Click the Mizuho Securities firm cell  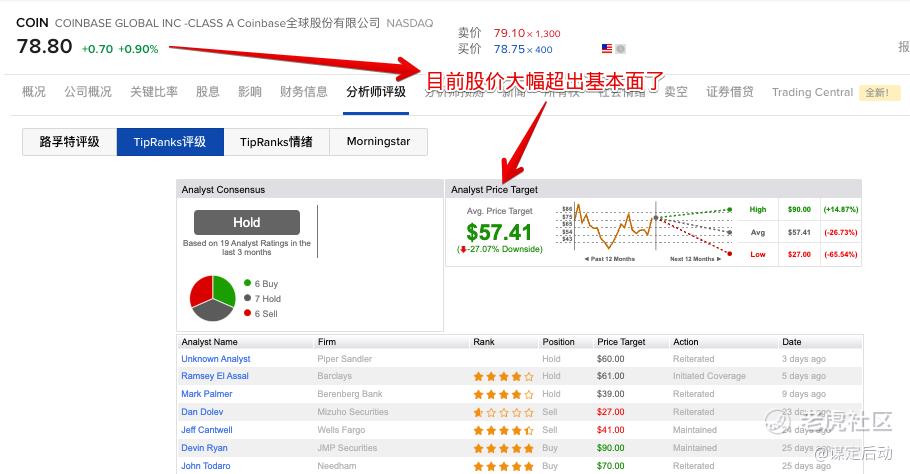pyautogui.click(x=353, y=412)
